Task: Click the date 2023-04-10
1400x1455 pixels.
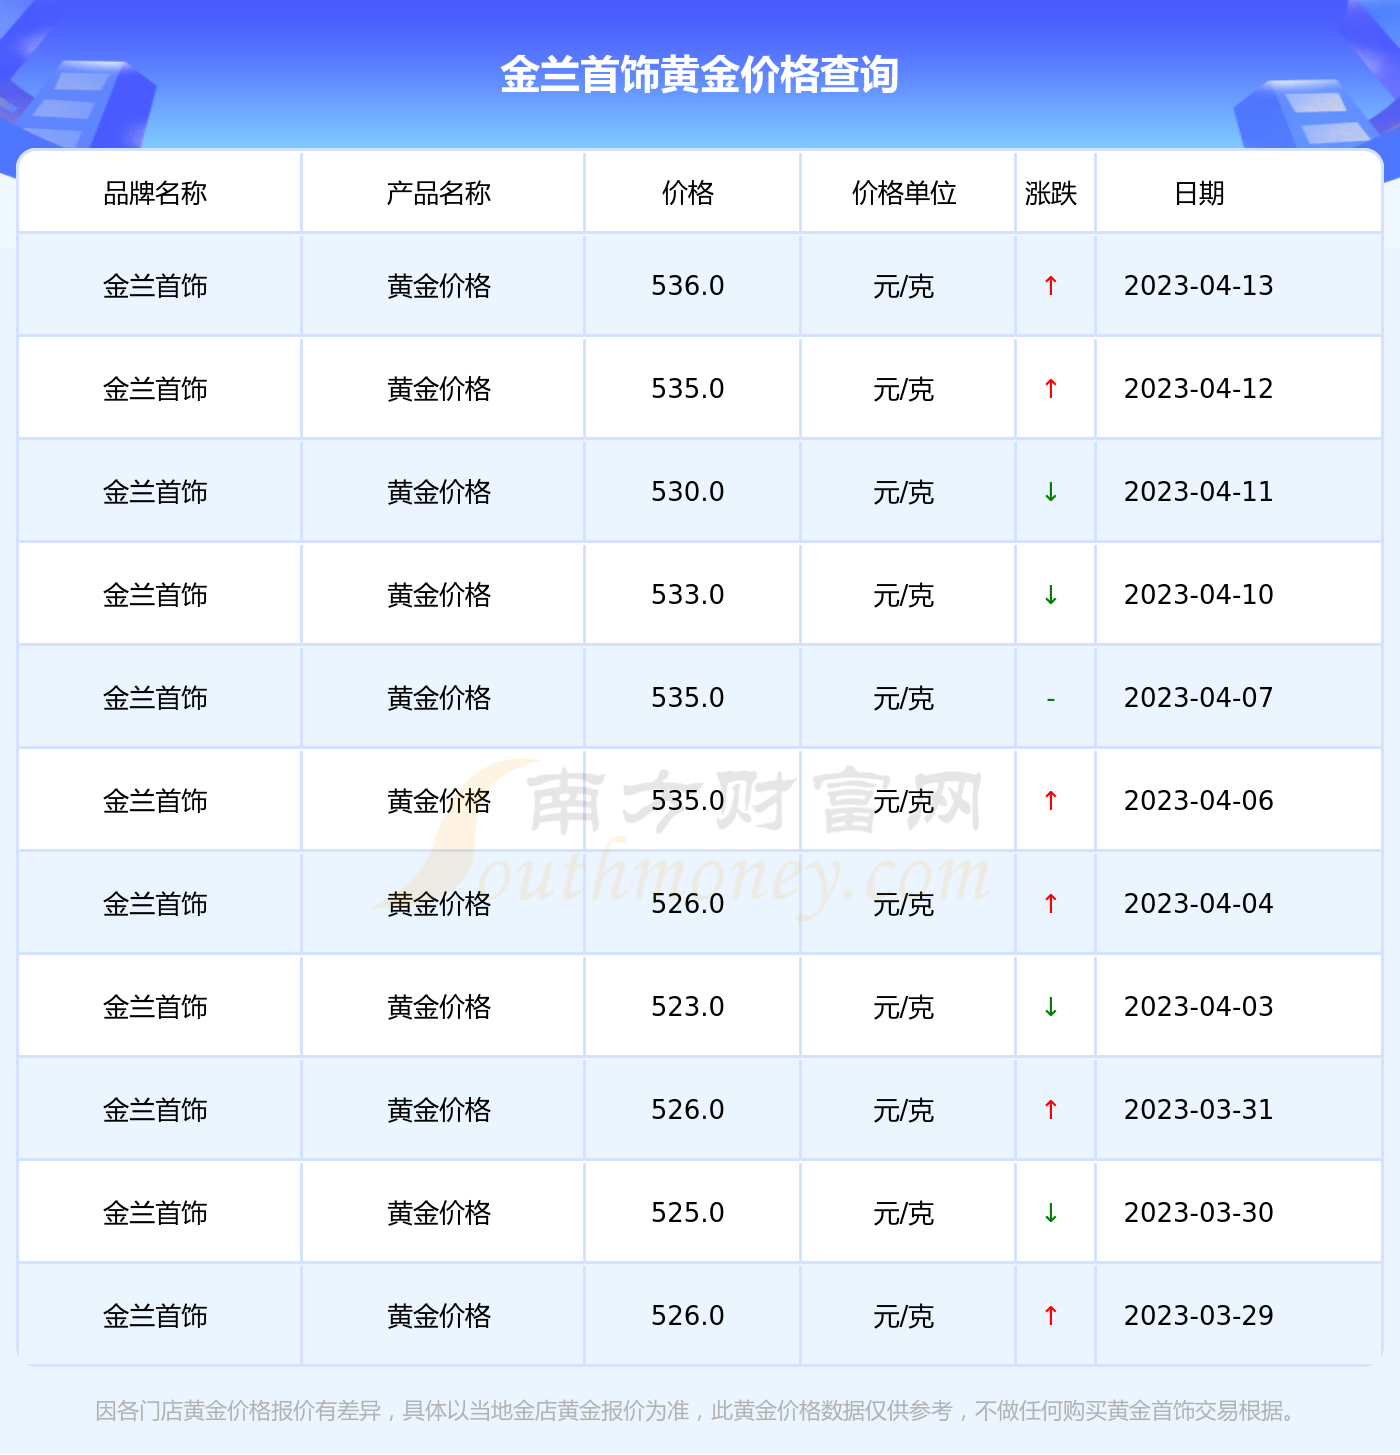Action: 1199,595
